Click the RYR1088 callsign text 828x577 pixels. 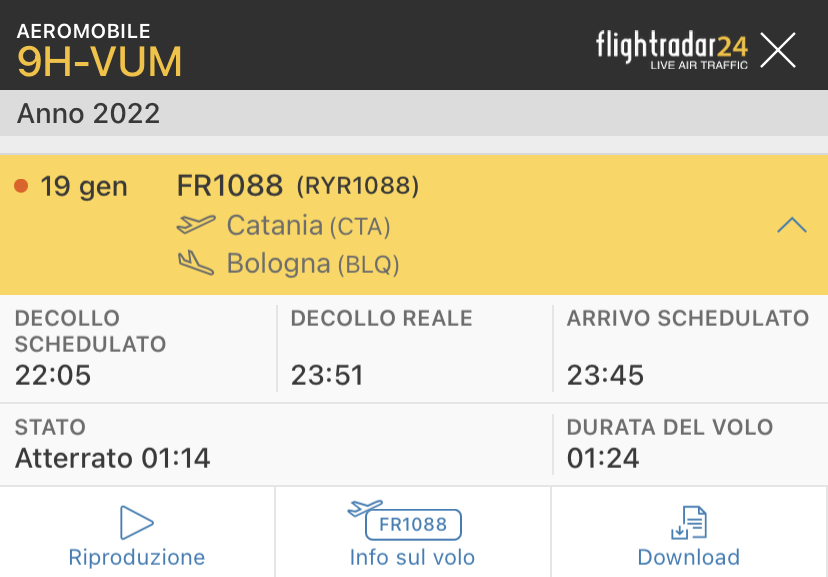click(357, 186)
